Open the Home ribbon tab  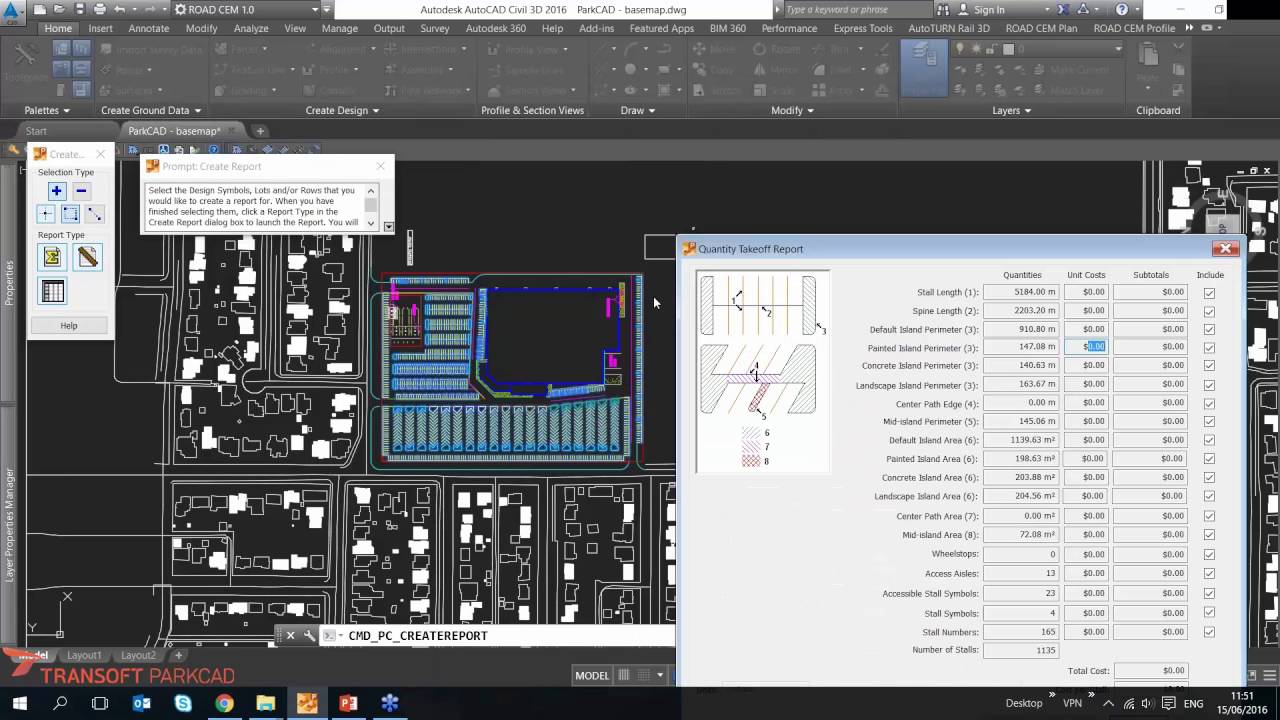click(x=58, y=28)
